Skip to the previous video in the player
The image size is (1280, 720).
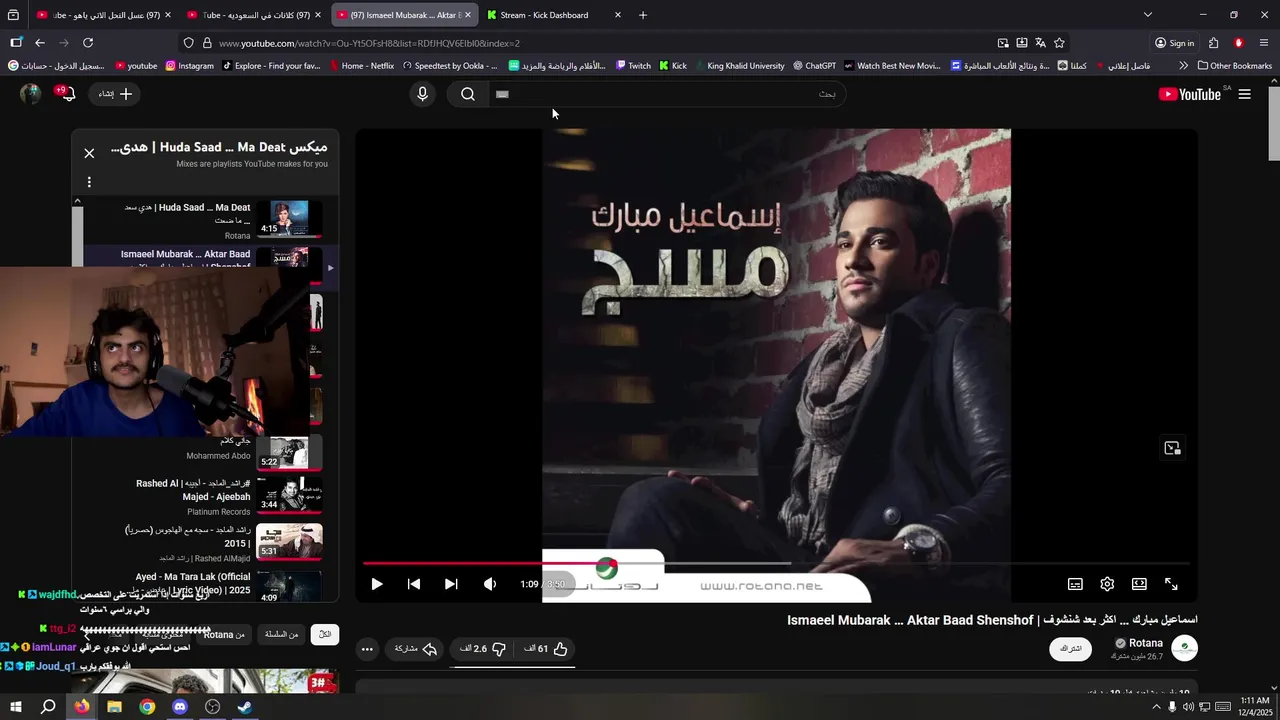click(414, 584)
